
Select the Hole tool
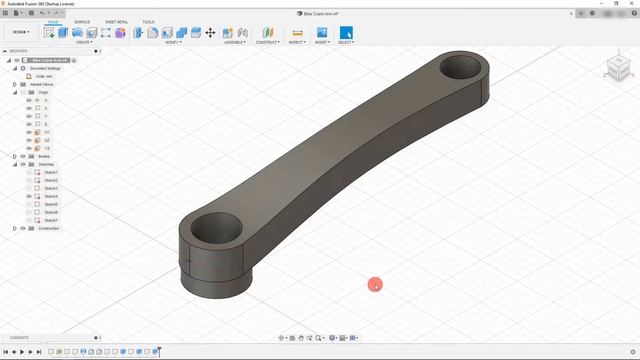pyautogui.click(x=92, y=33)
